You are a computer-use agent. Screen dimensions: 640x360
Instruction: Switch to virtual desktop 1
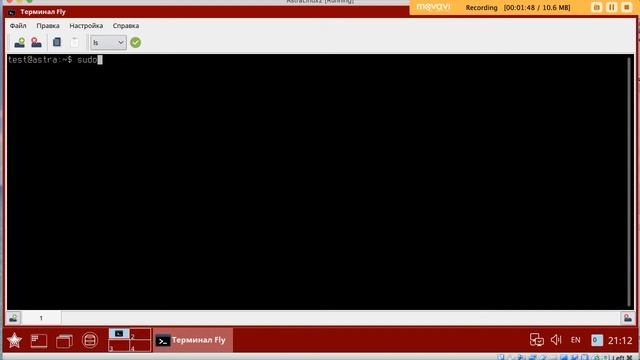(119, 334)
